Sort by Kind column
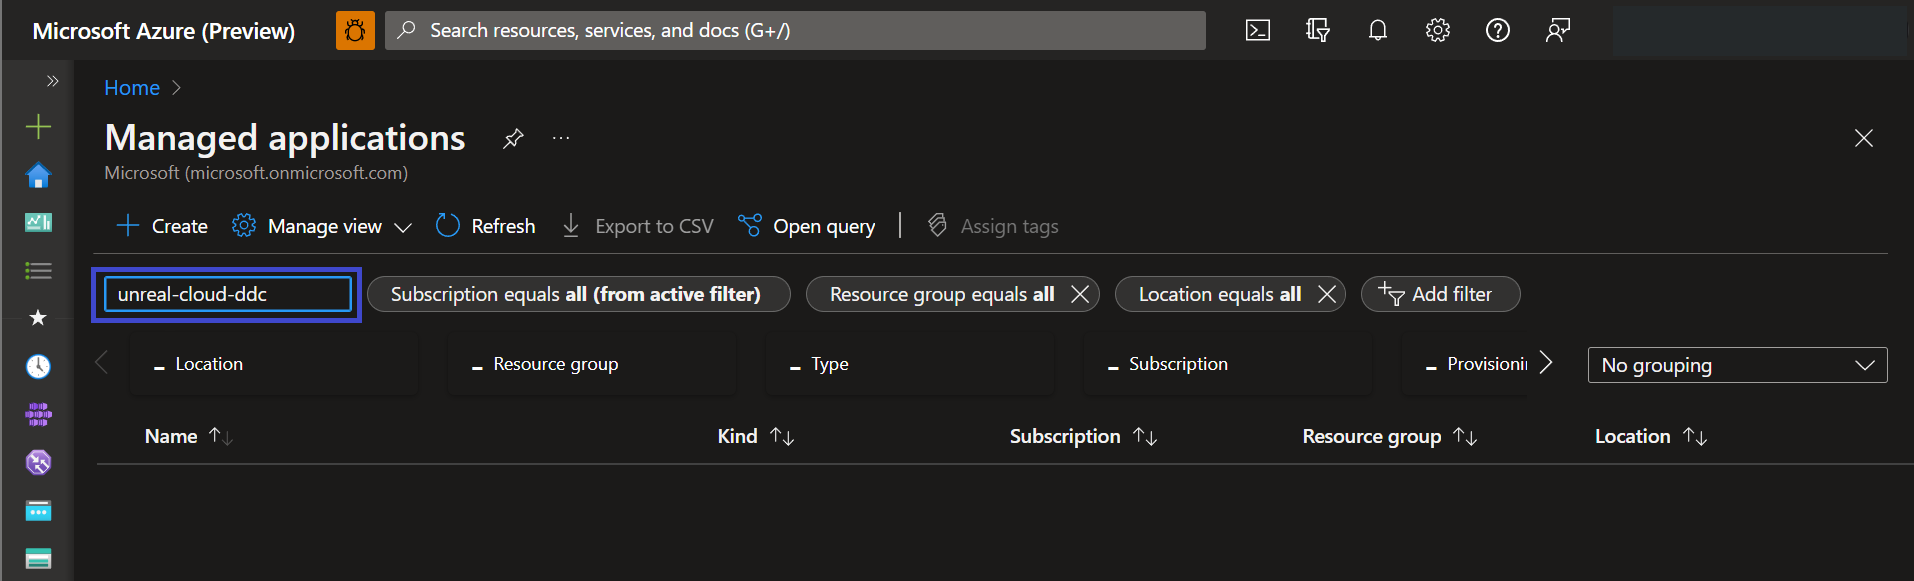The image size is (1914, 581). tap(755, 436)
